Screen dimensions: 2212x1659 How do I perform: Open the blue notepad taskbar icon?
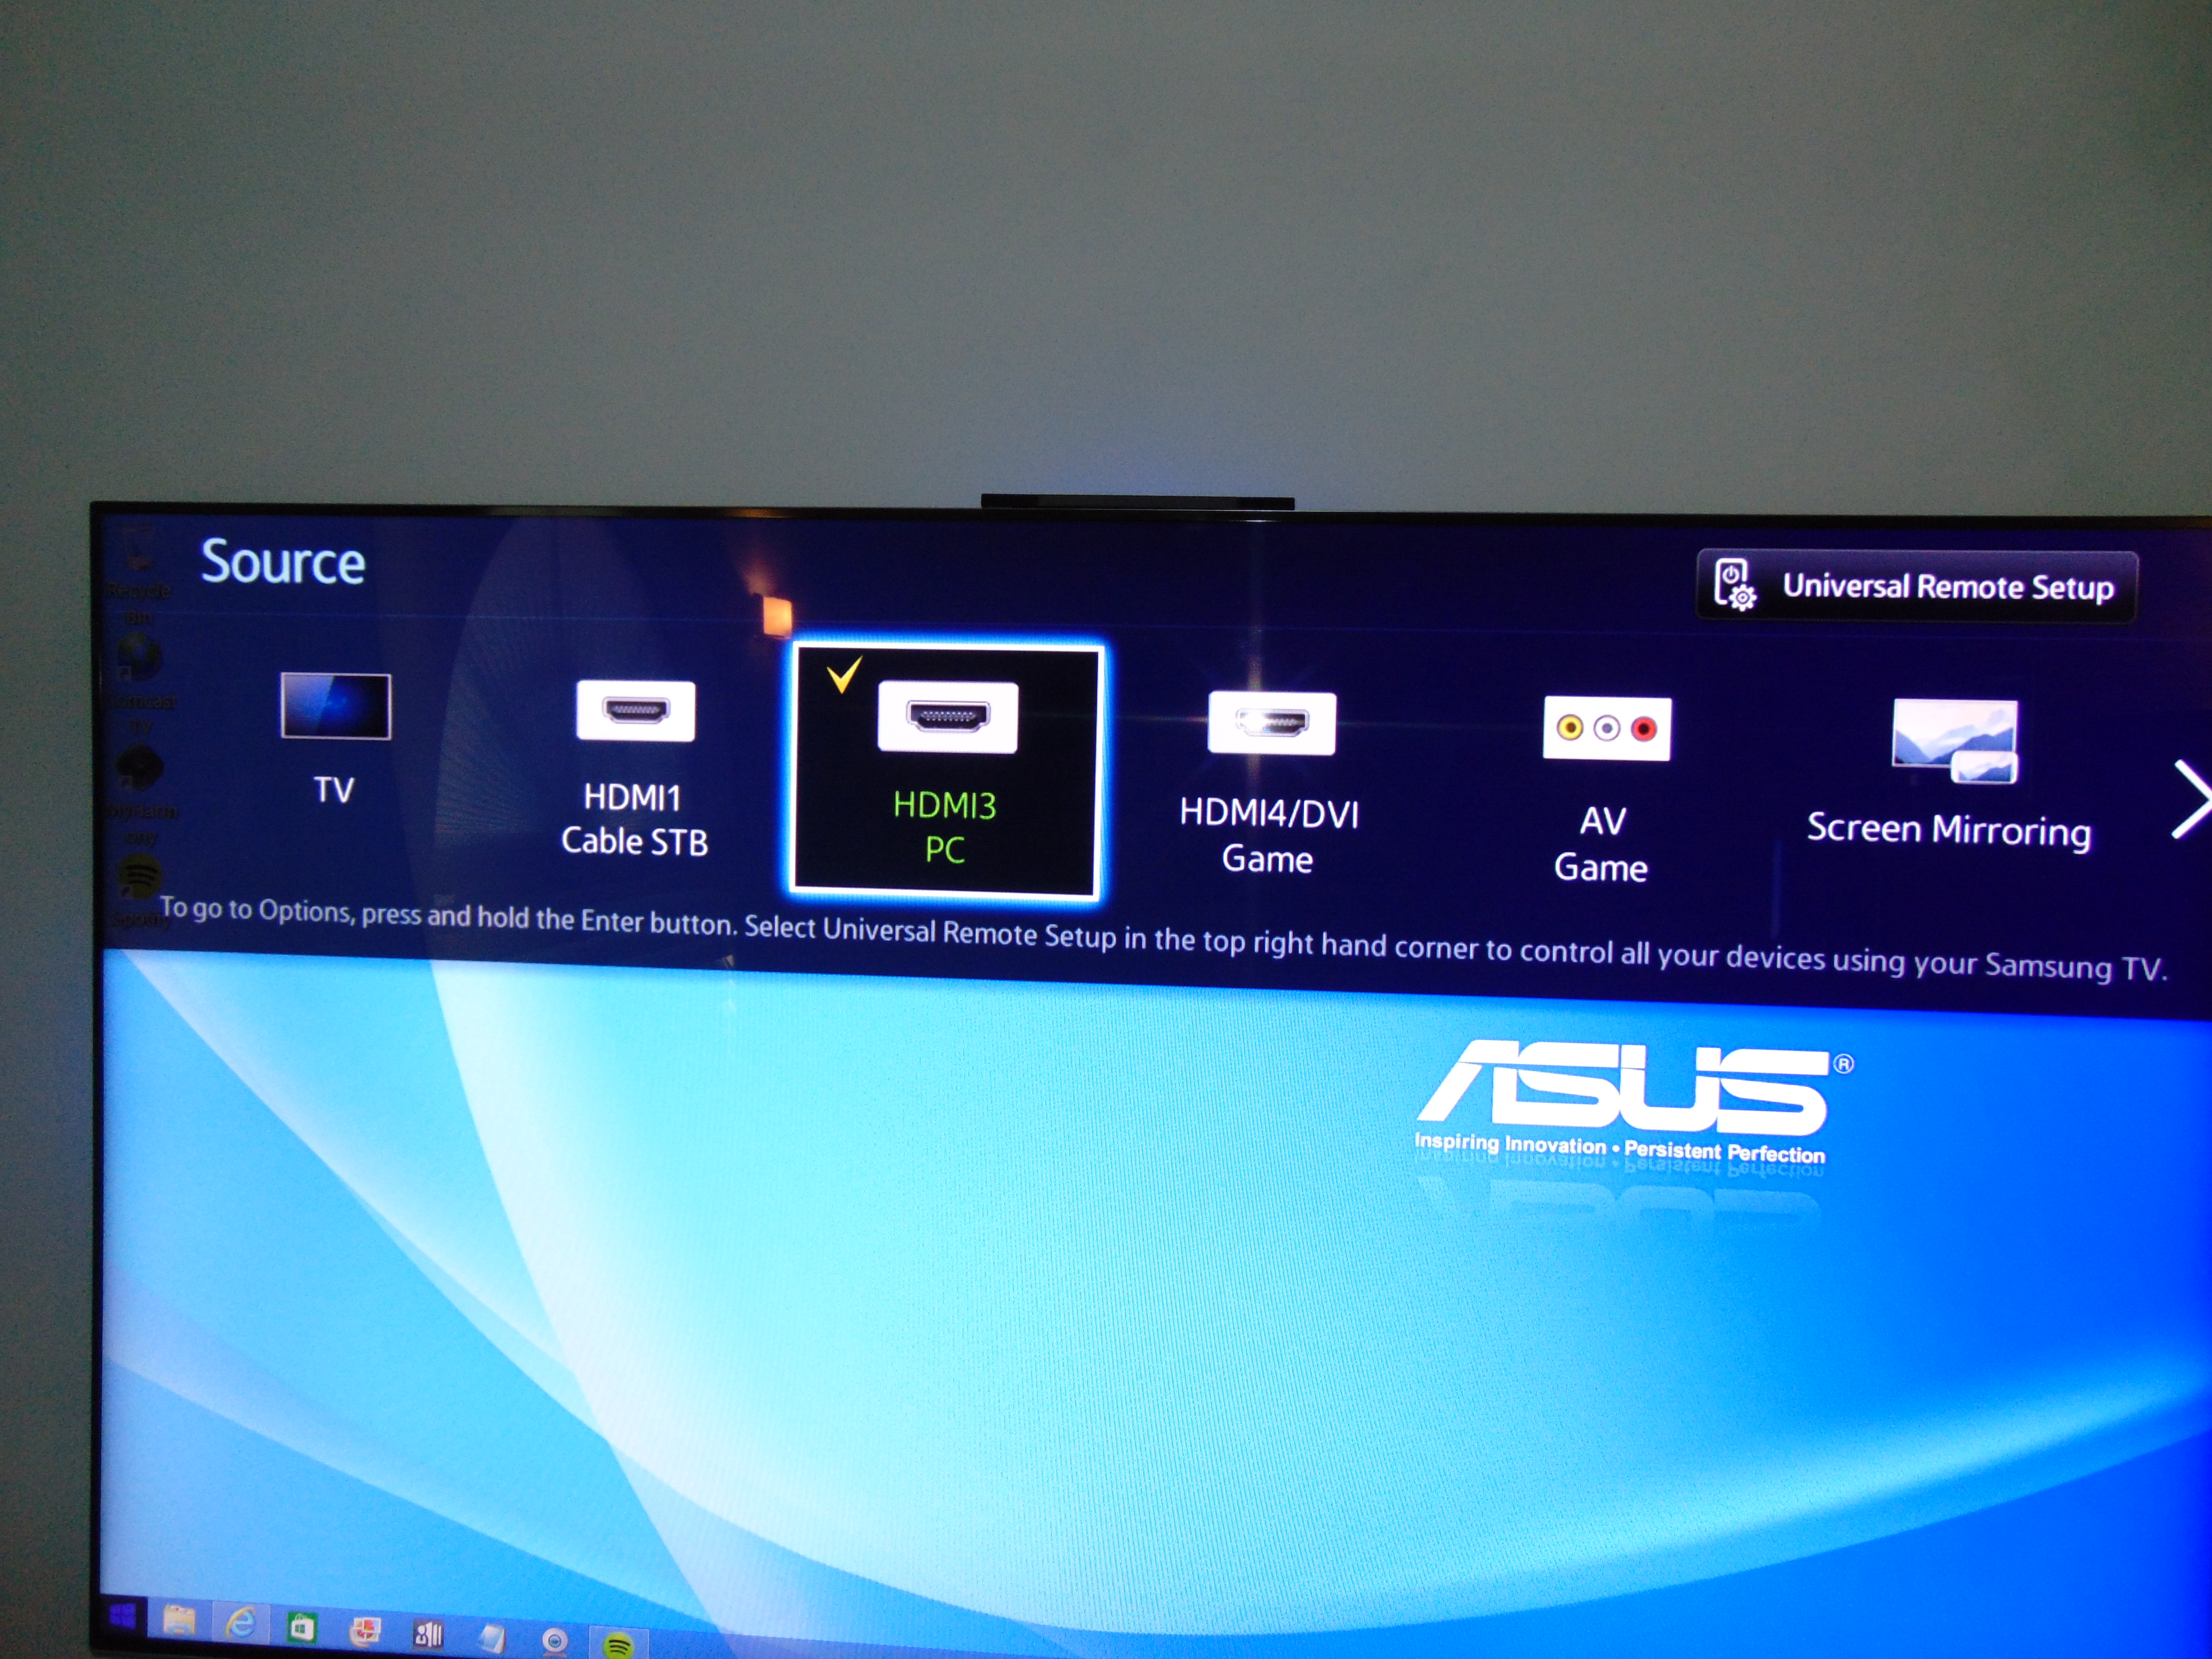tap(491, 1638)
